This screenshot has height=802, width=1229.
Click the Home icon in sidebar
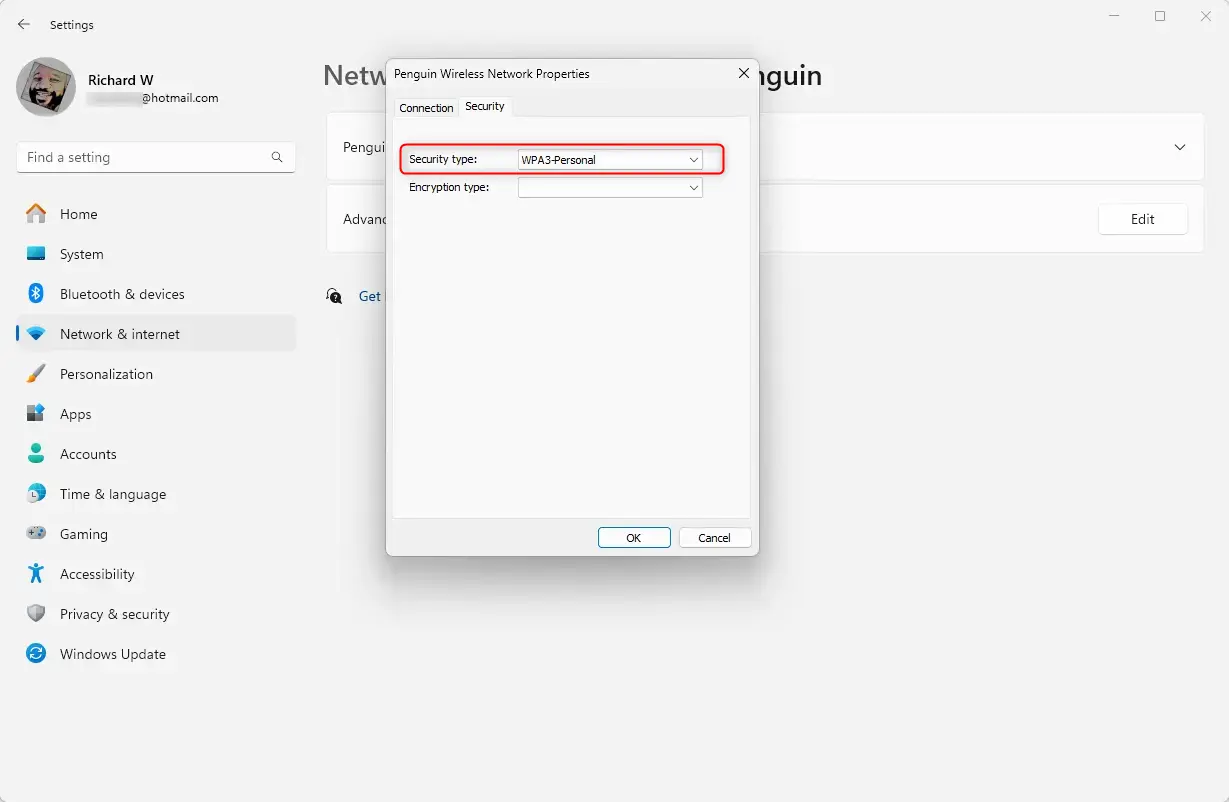tap(36, 214)
